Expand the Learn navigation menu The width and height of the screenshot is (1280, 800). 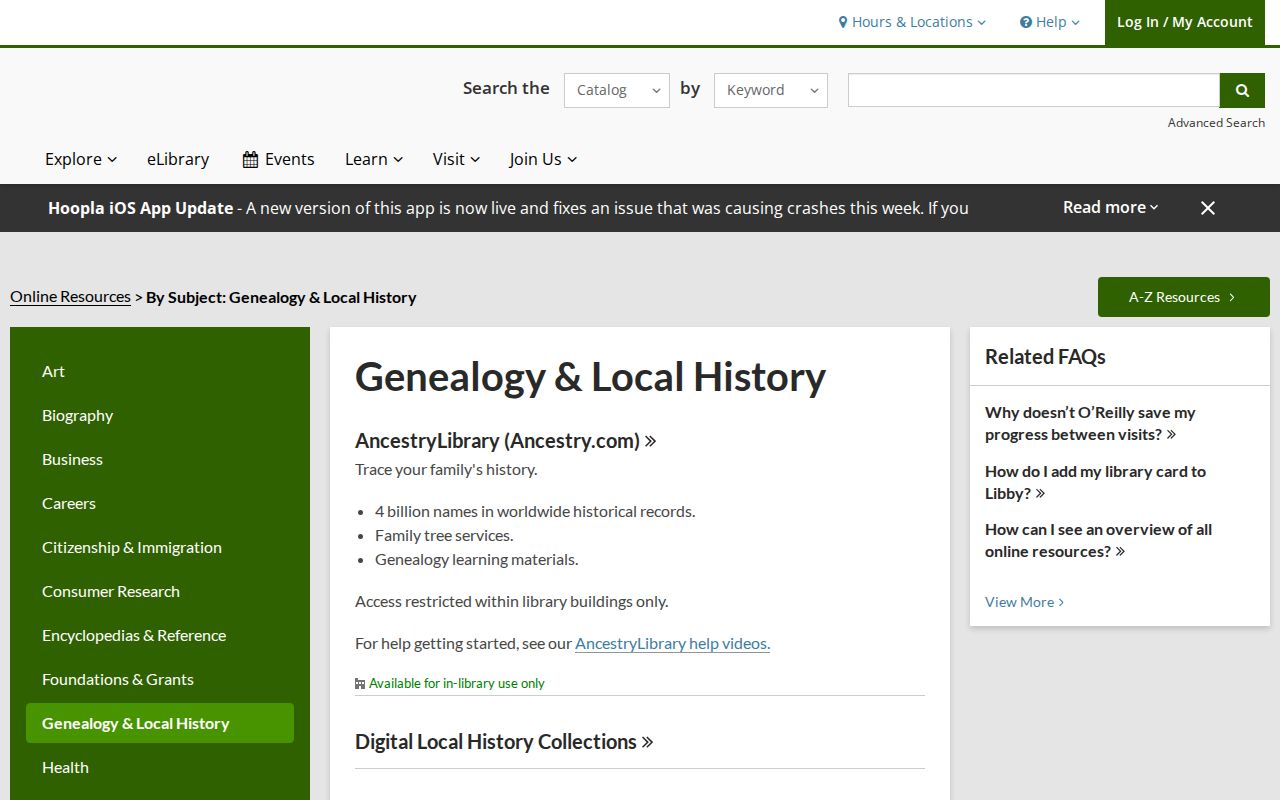pos(374,159)
